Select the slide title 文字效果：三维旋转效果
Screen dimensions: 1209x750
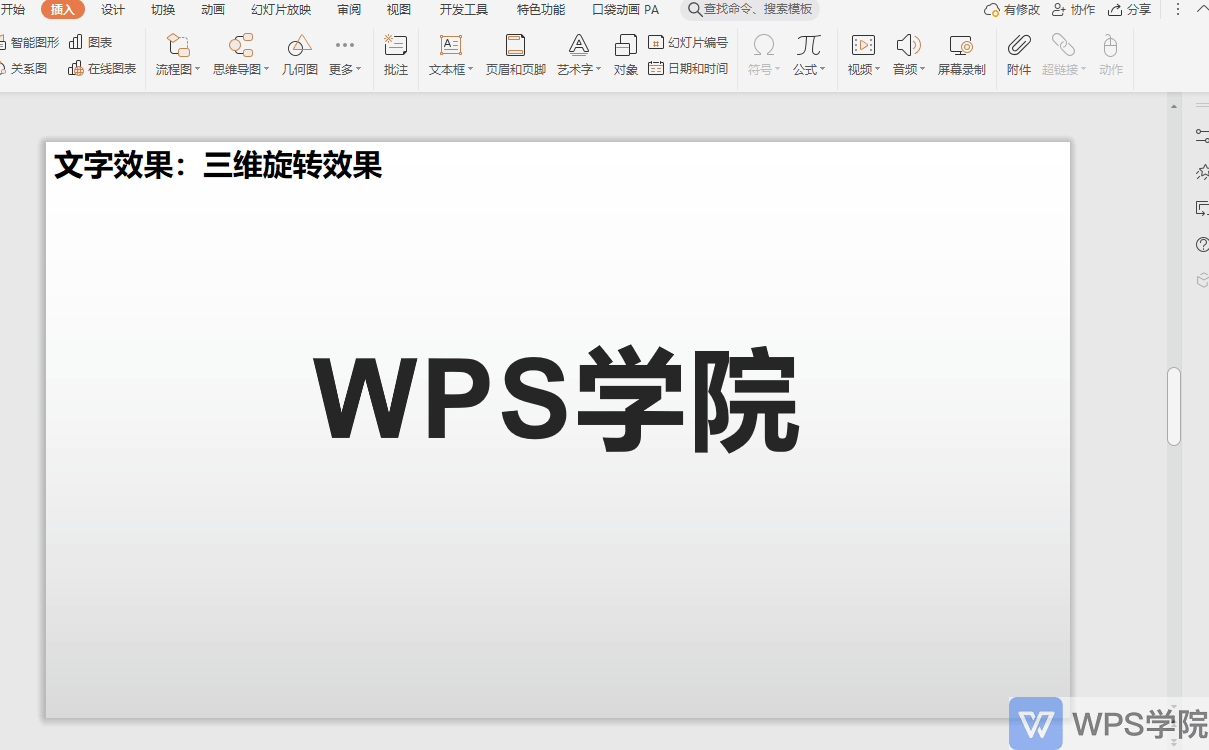coord(218,166)
